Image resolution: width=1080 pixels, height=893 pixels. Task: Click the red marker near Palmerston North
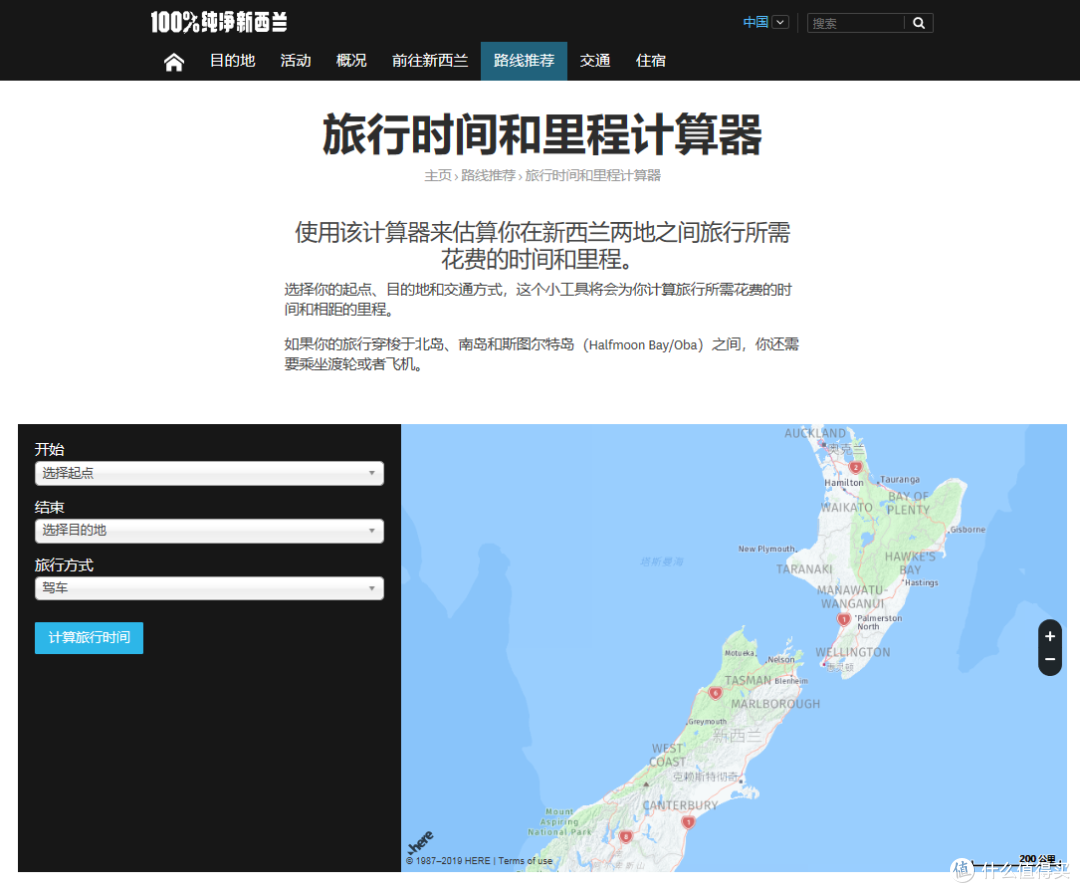[x=843, y=620]
